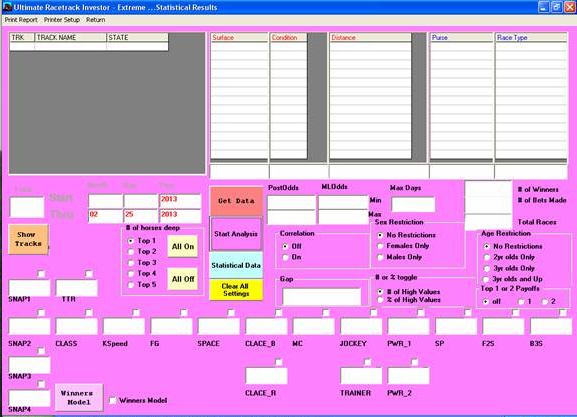Click the Return menu item
Image resolution: width=577 pixels, height=417 pixels.
96,20
